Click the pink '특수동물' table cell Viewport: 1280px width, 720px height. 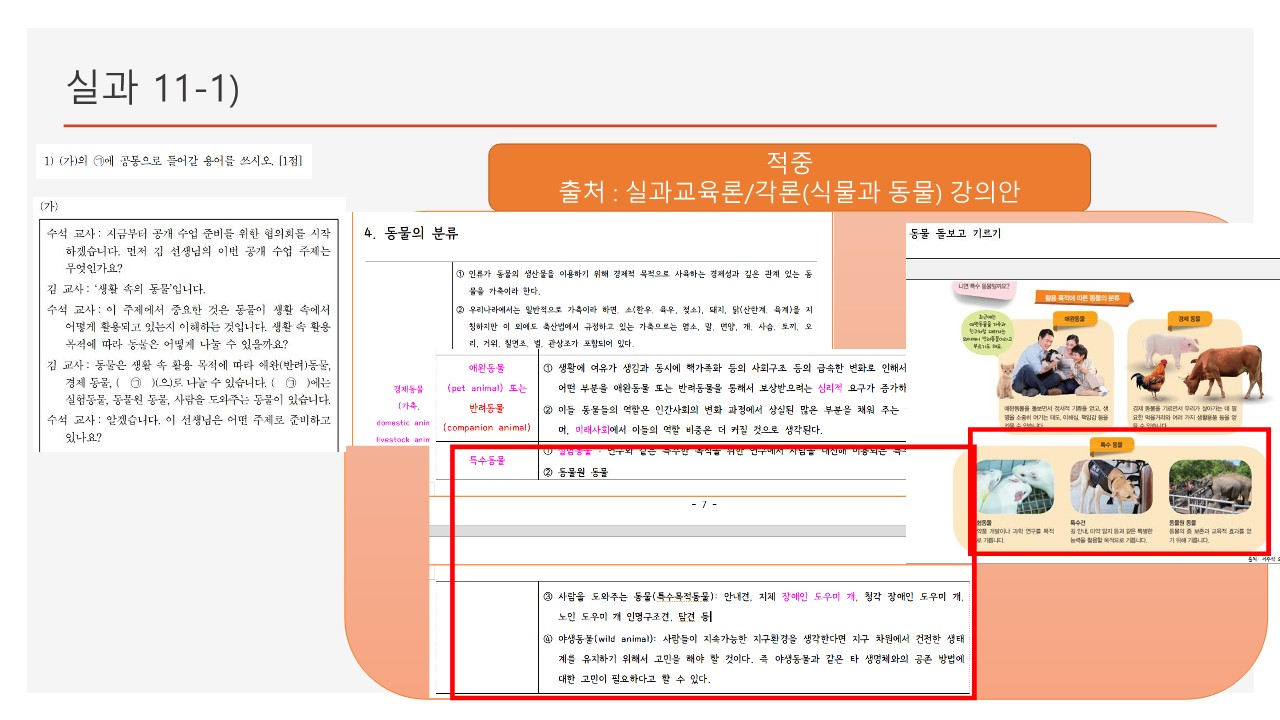[487, 461]
